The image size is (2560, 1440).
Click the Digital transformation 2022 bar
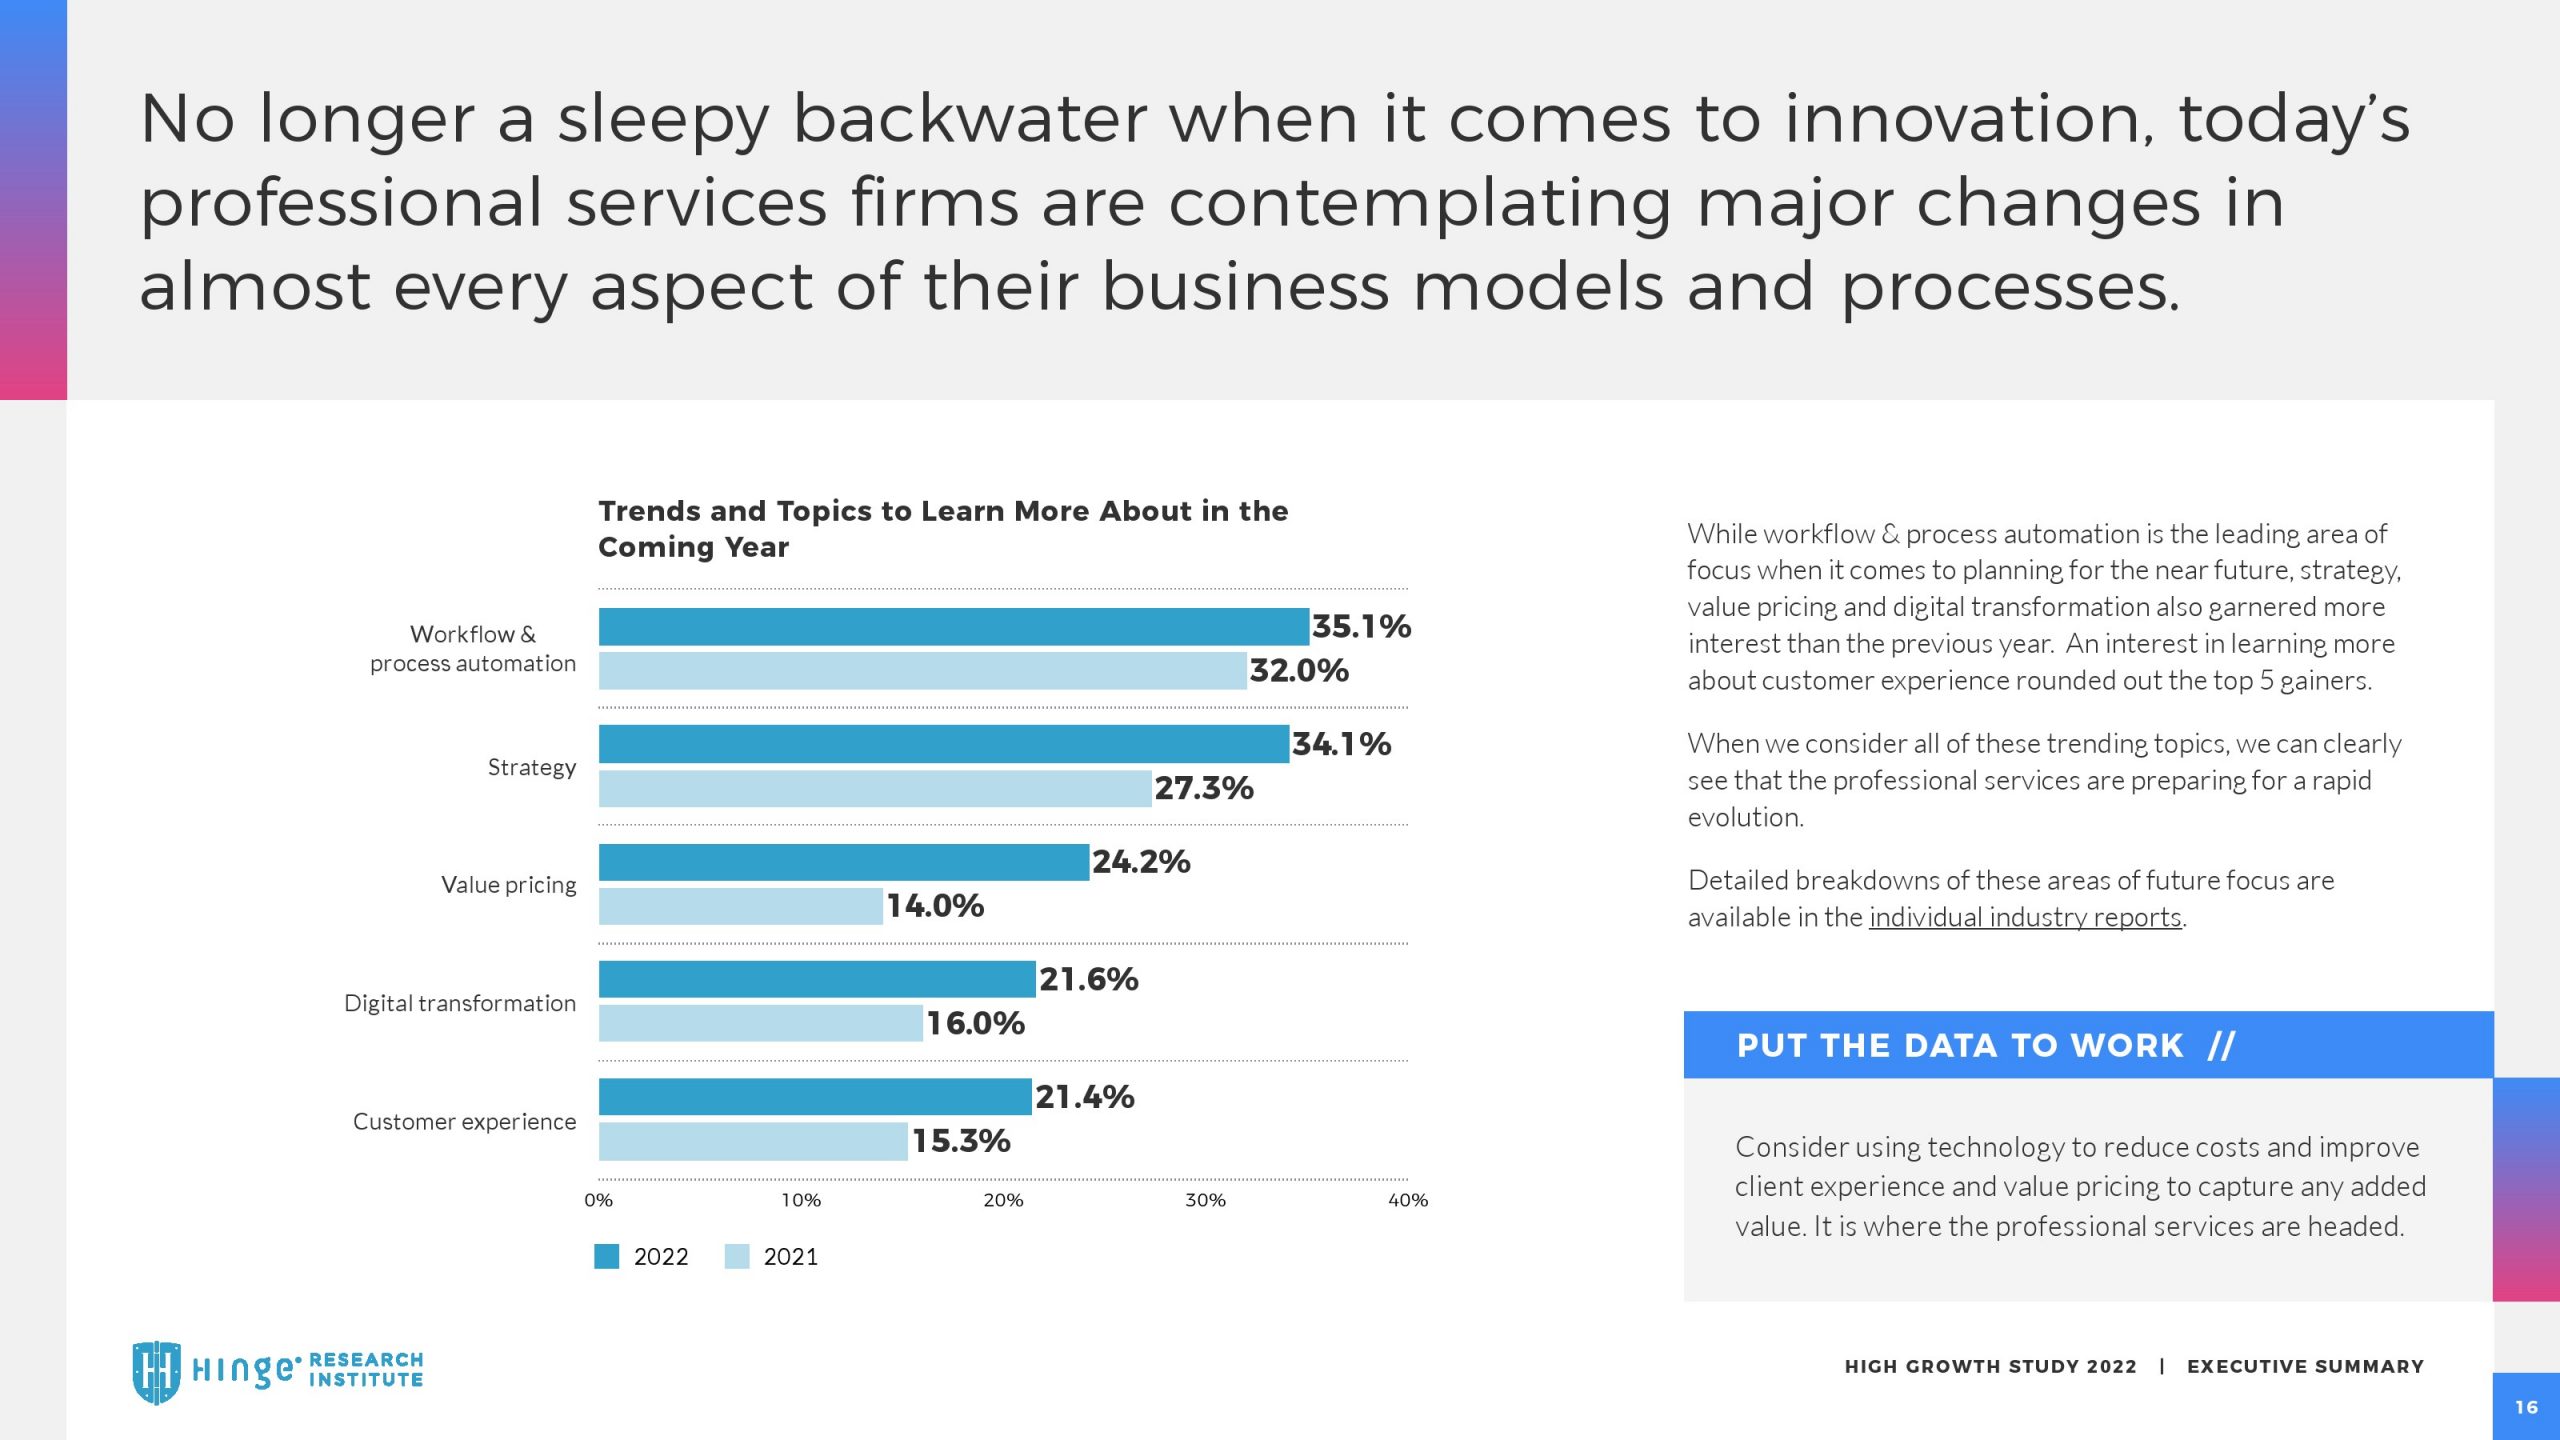click(817, 979)
